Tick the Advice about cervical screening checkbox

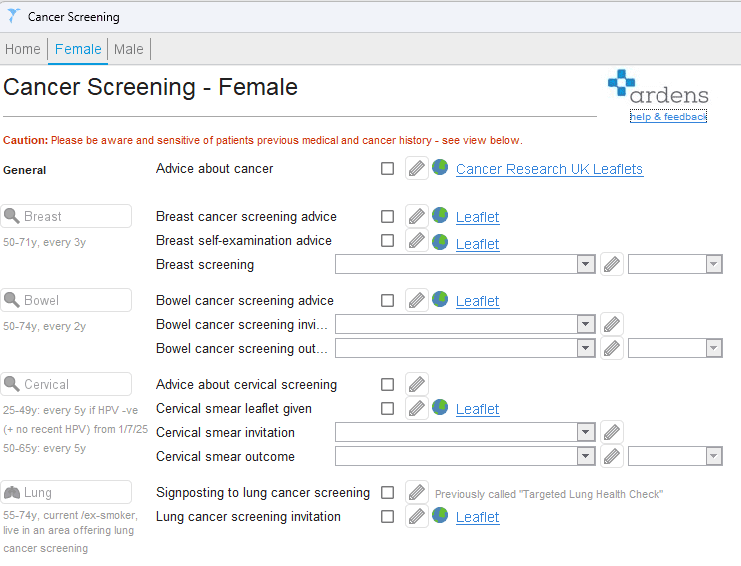tap(387, 384)
